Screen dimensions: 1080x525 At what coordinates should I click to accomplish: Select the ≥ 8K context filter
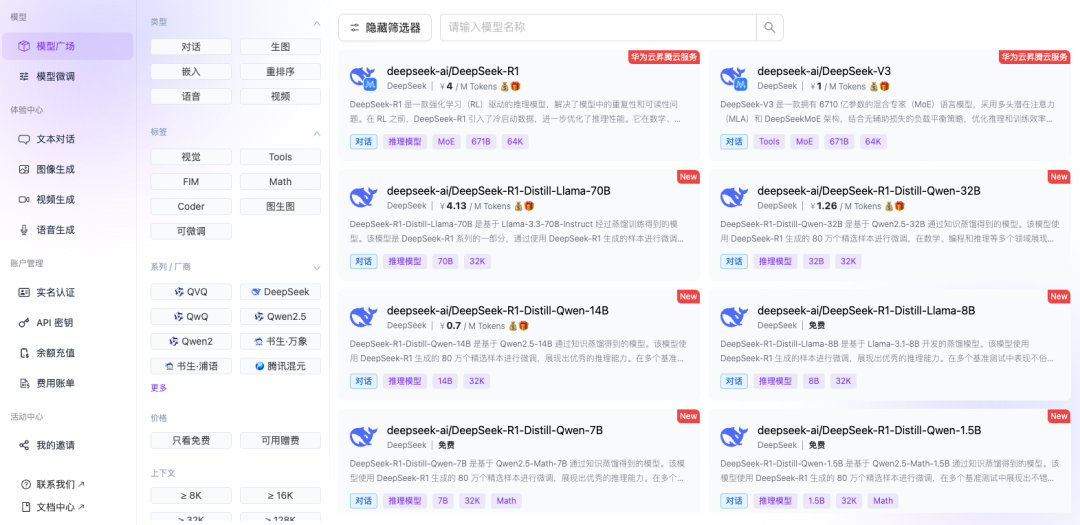(191, 496)
